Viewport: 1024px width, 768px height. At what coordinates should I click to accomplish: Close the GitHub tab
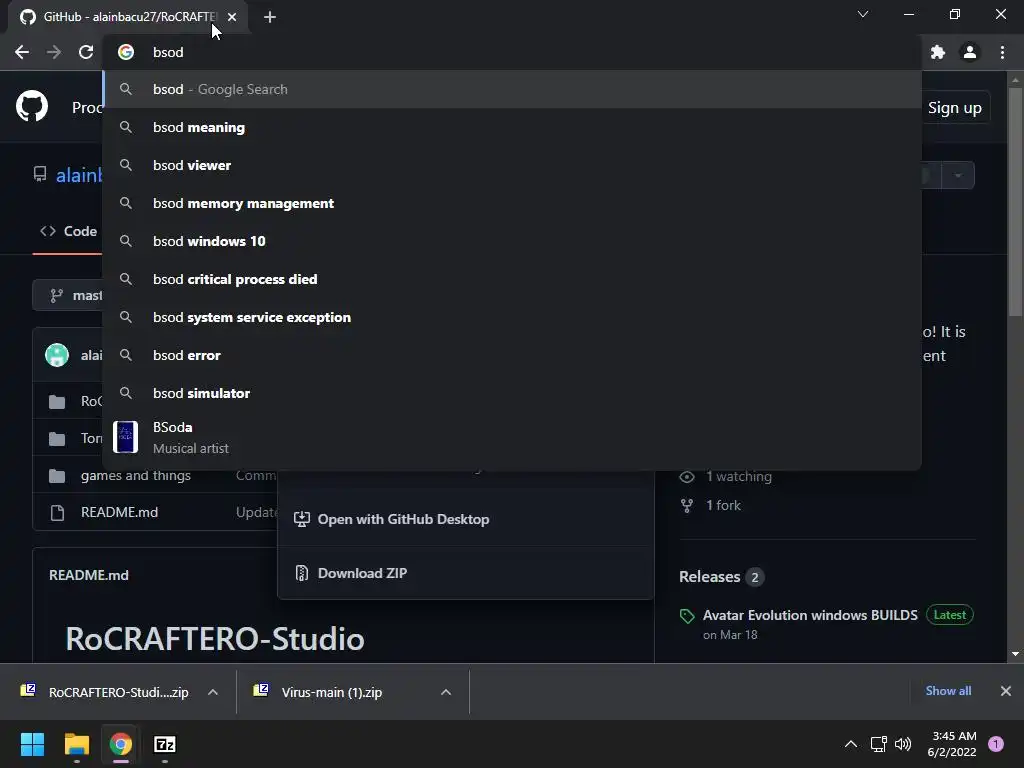pos(232,17)
